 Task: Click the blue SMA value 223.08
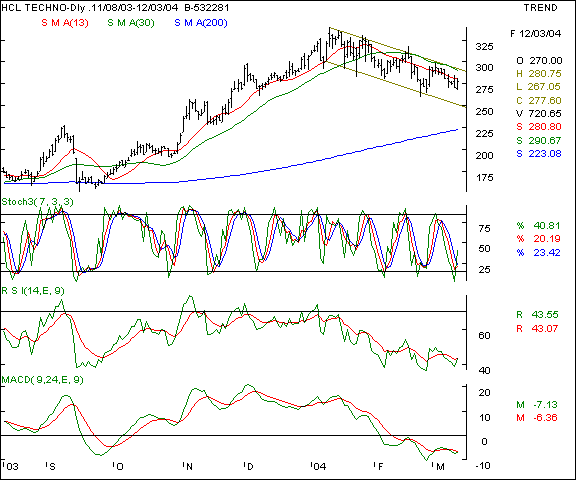tap(545, 154)
